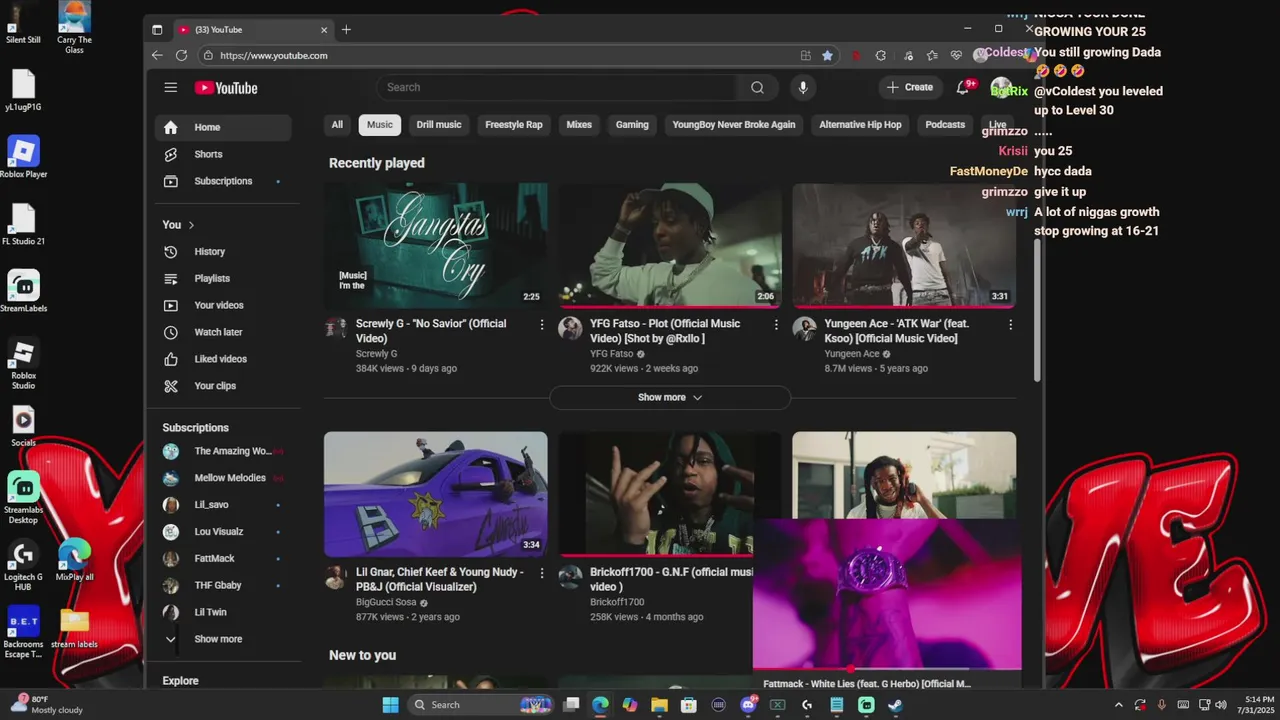Click Yungeen Ace channel avatar
Image resolution: width=1280 pixels, height=720 pixels.
pos(805,329)
